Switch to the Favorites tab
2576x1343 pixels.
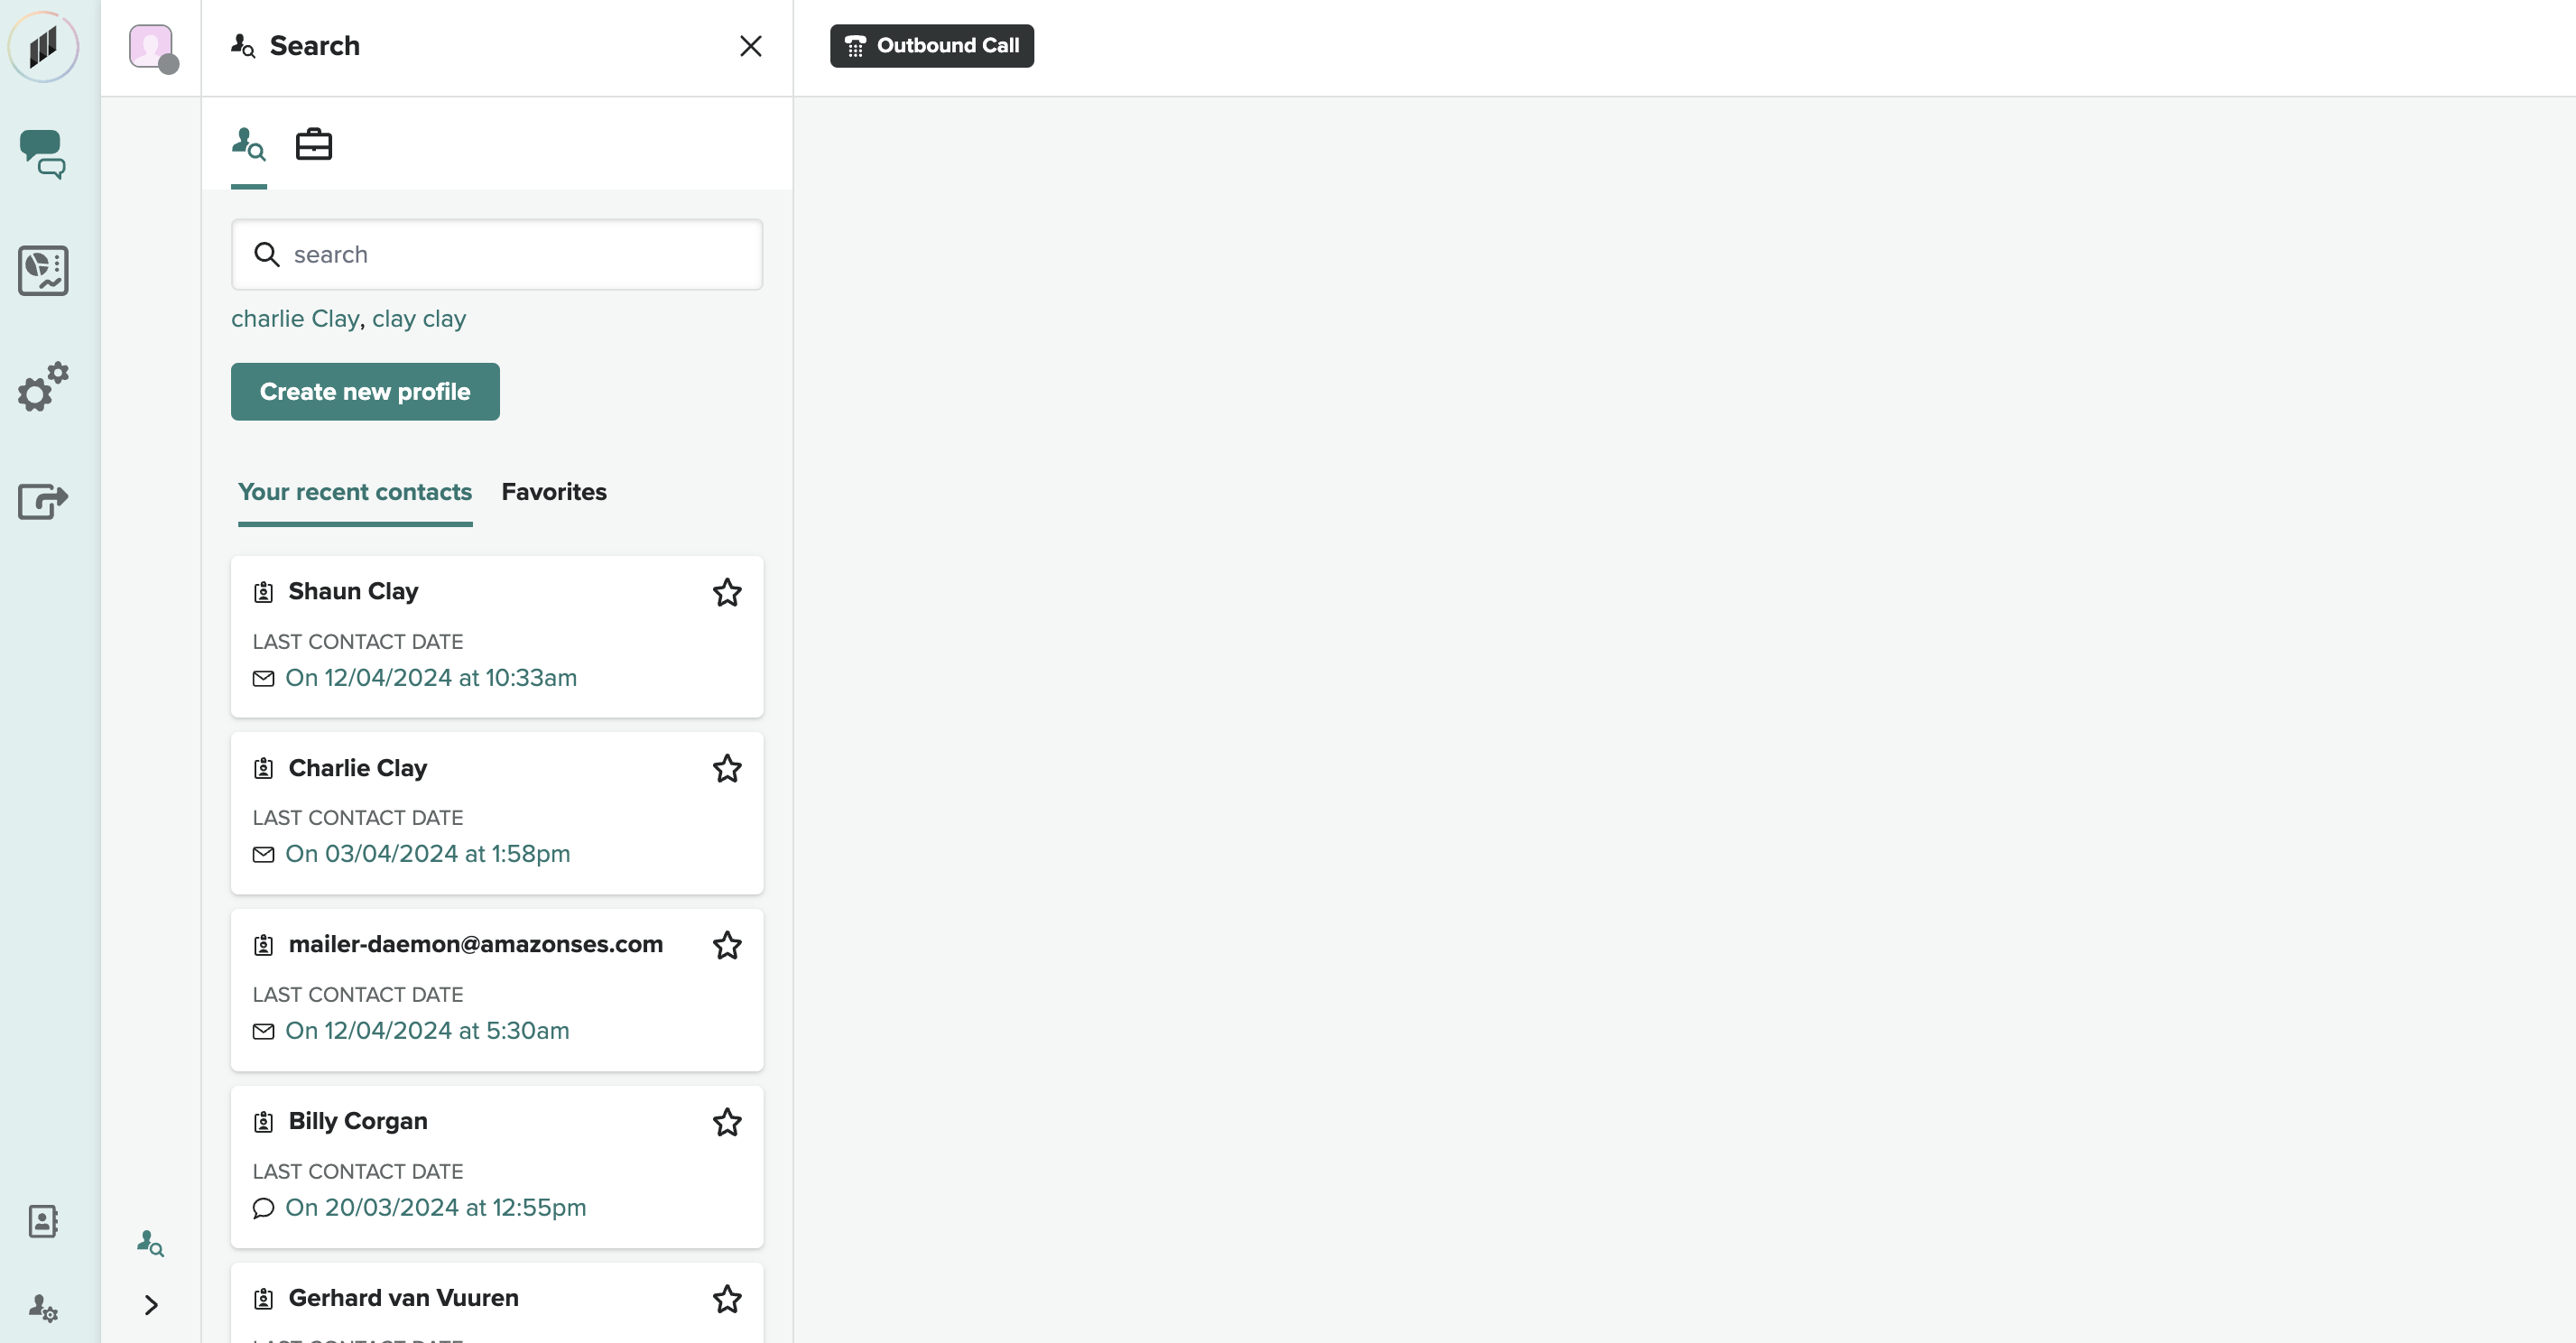tap(554, 492)
